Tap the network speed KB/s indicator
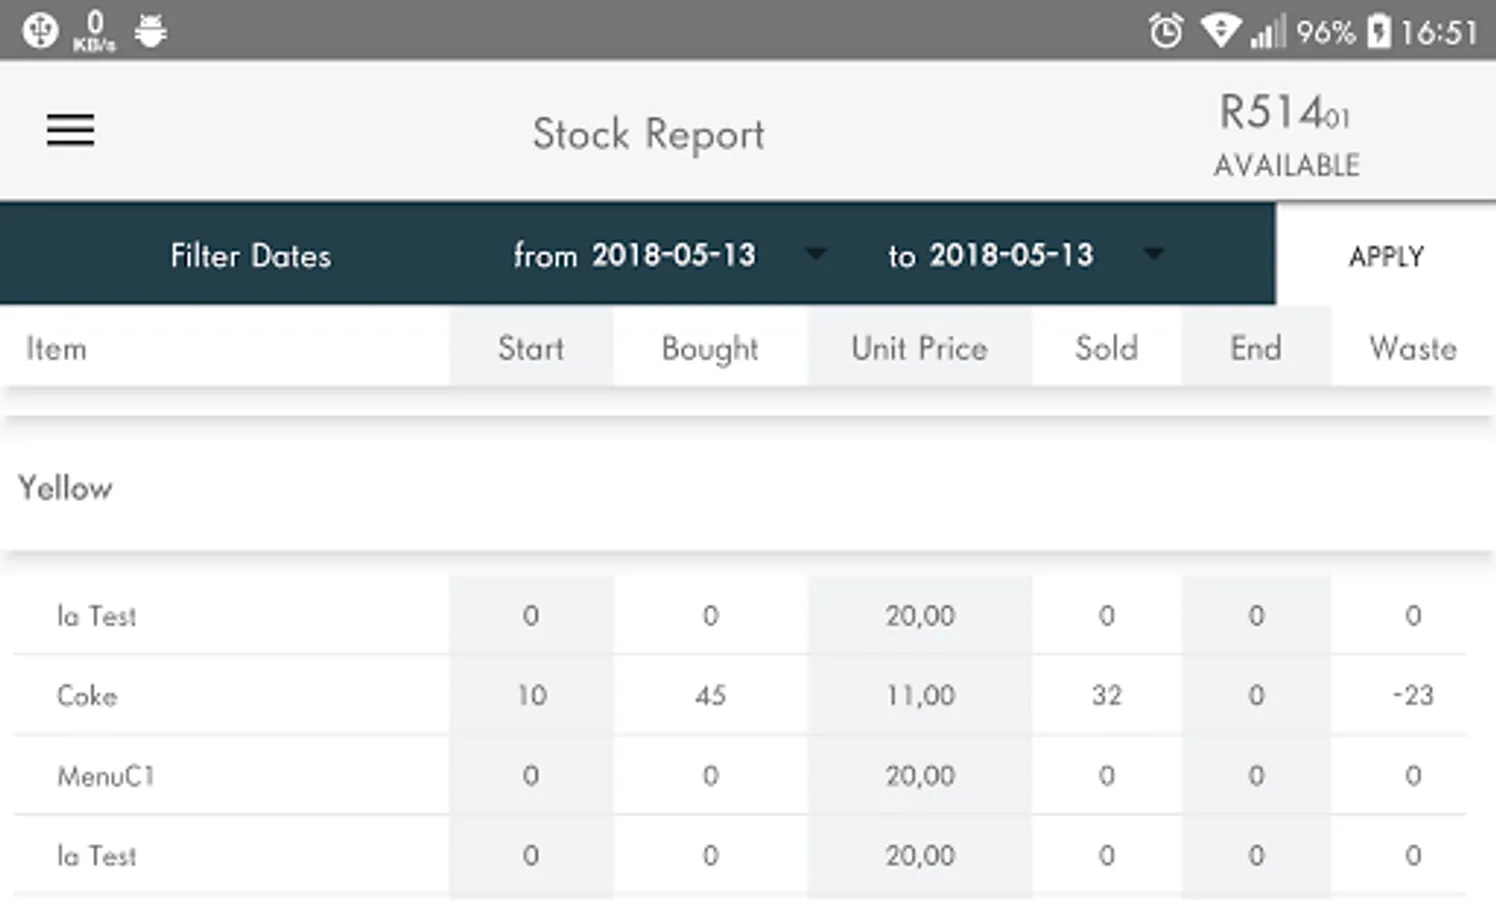This screenshot has width=1496, height=900. (94, 31)
